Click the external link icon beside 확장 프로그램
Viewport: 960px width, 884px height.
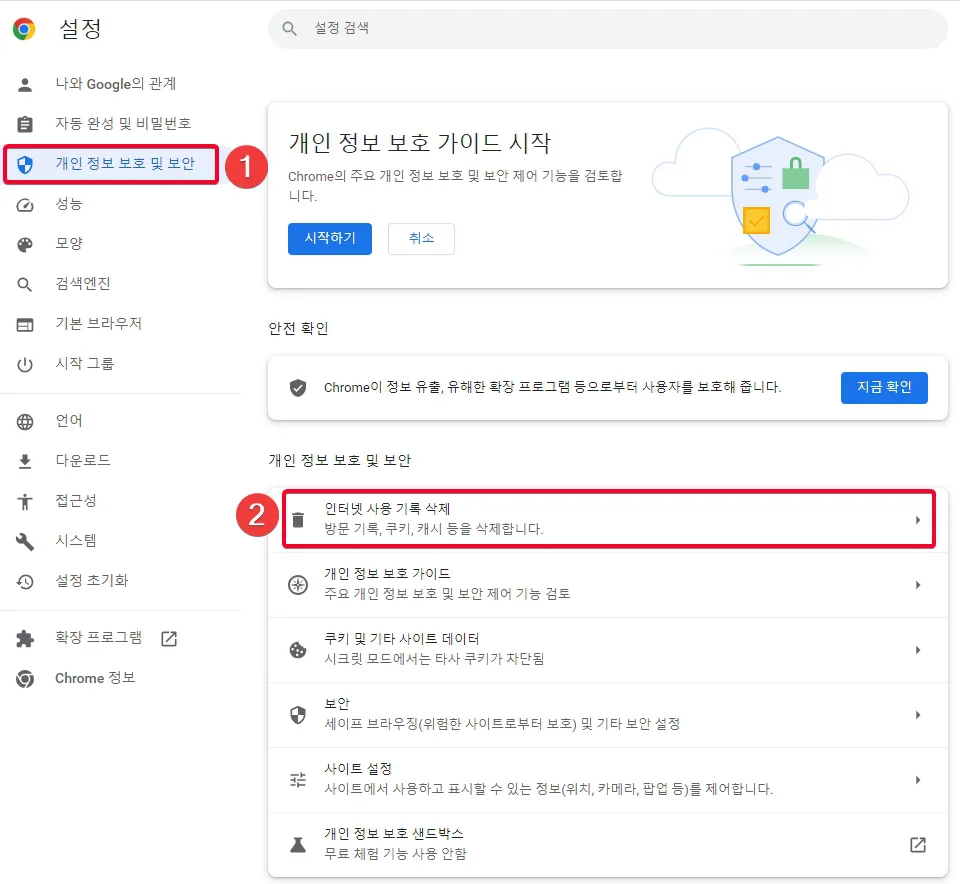point(169,639)
